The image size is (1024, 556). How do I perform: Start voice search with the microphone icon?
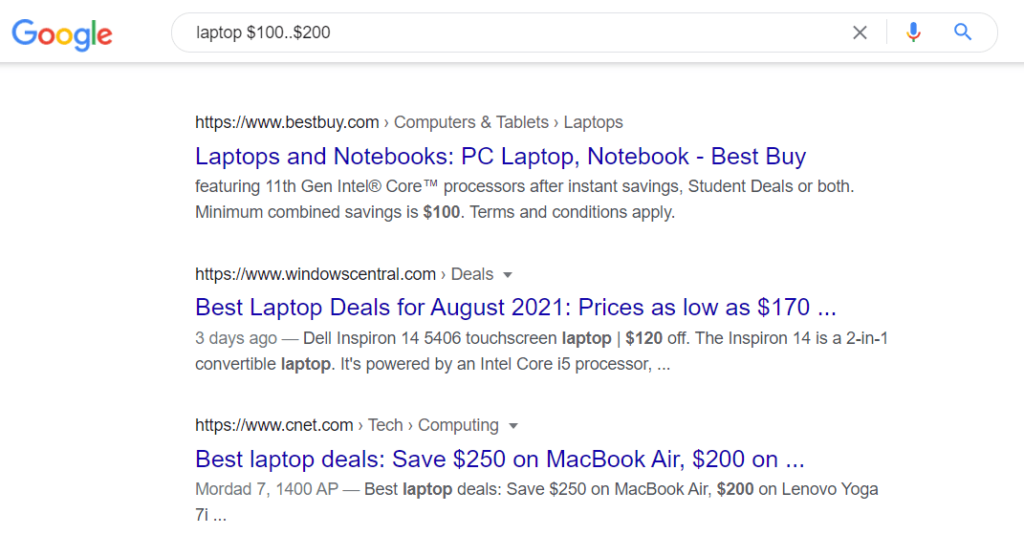pyautogui.click(x=913, y=33)
